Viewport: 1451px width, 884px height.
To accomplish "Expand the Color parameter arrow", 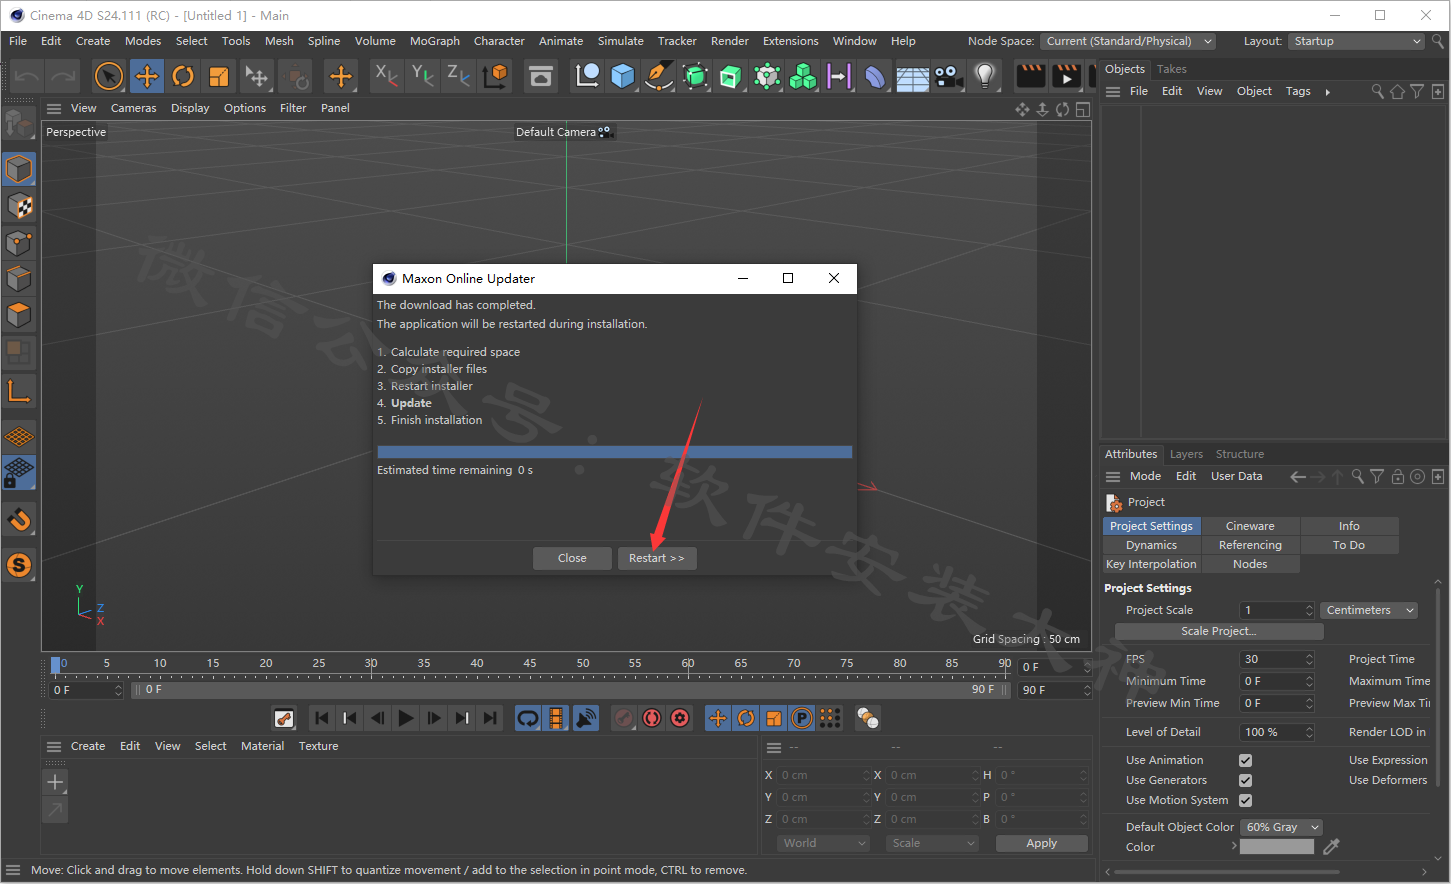I will tap(1234, 846).
